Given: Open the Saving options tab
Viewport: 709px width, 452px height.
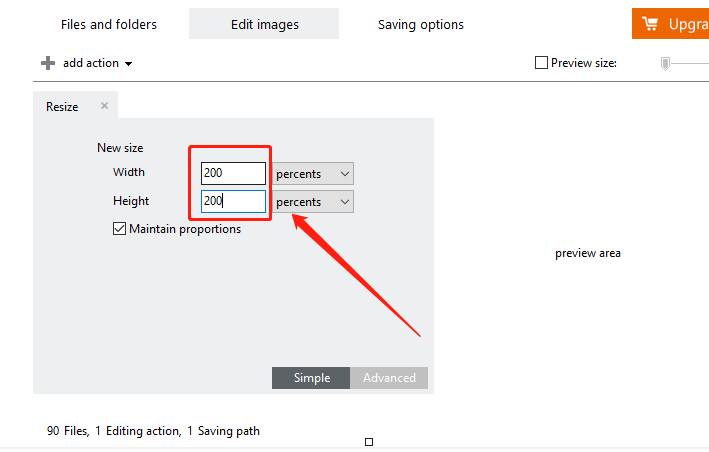Looking at the screenshot, I should 420,24.
